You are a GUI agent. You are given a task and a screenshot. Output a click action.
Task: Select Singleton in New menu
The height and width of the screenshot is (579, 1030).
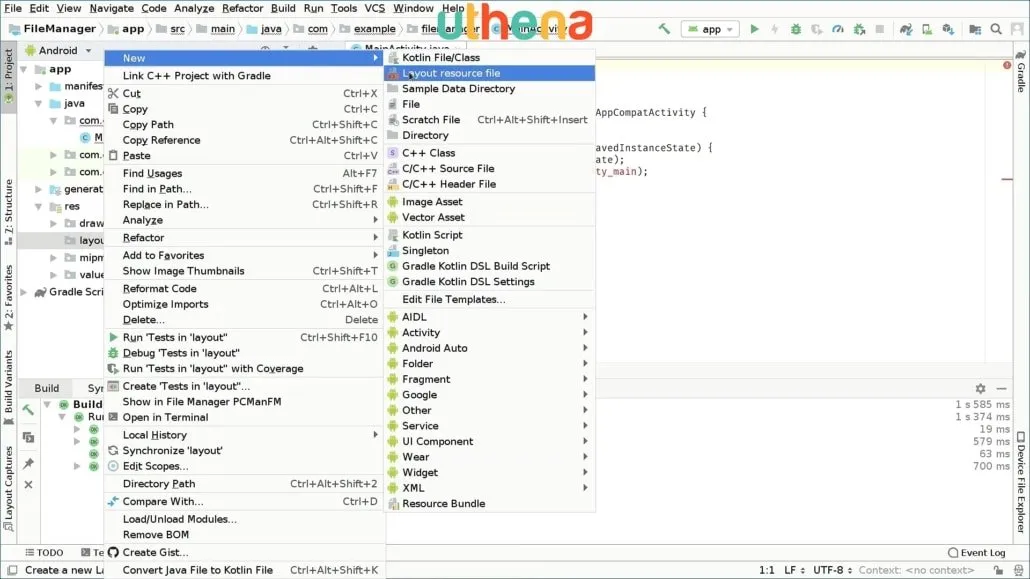(x=489, y=250)
